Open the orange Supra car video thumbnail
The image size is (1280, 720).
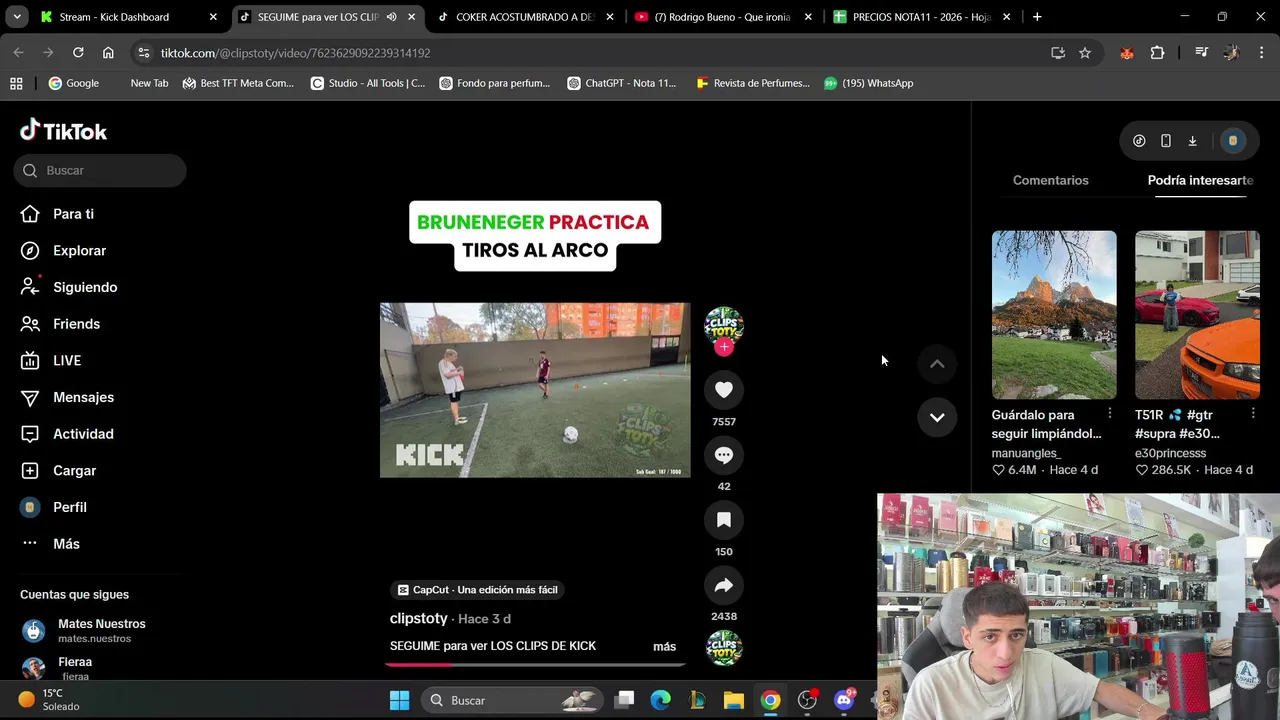point(1197,315)
